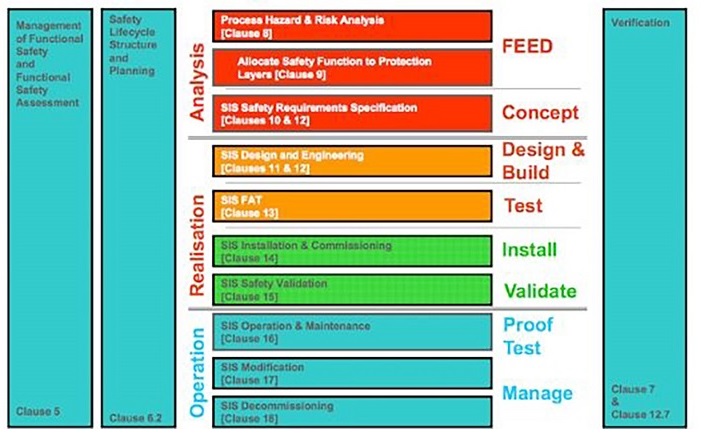
Task: Click the SIS Modification Clause 17 box
Action: tap(352, 374)
